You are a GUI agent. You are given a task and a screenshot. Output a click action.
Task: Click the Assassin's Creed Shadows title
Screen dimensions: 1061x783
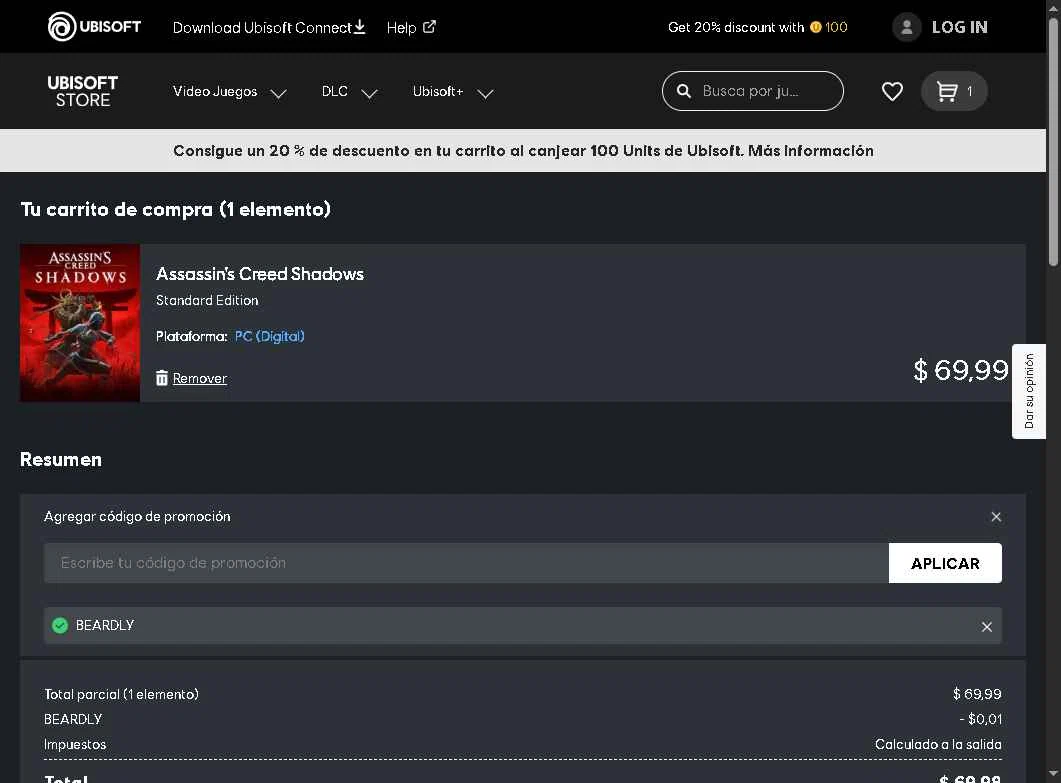260,273
